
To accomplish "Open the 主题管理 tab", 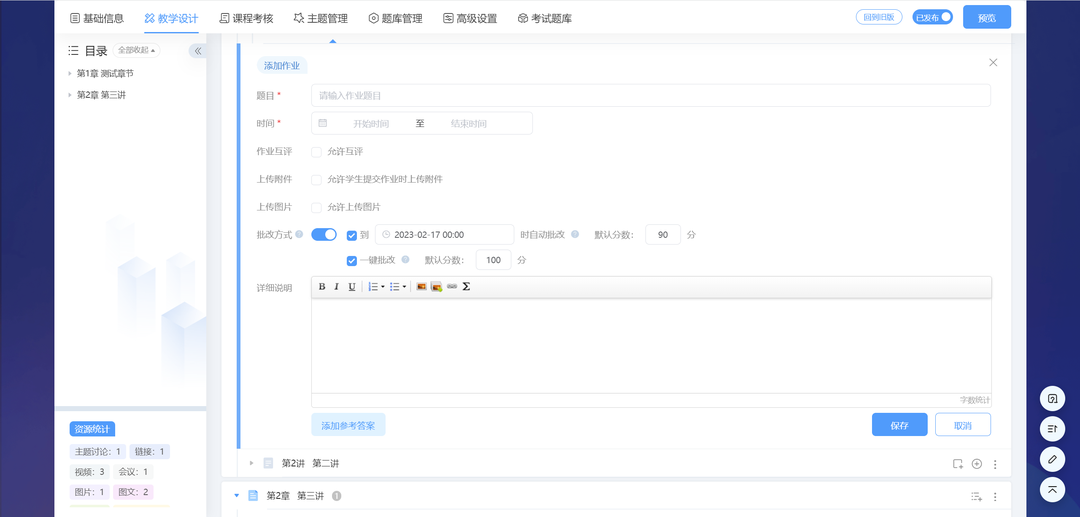I will (x=320, y=19).
